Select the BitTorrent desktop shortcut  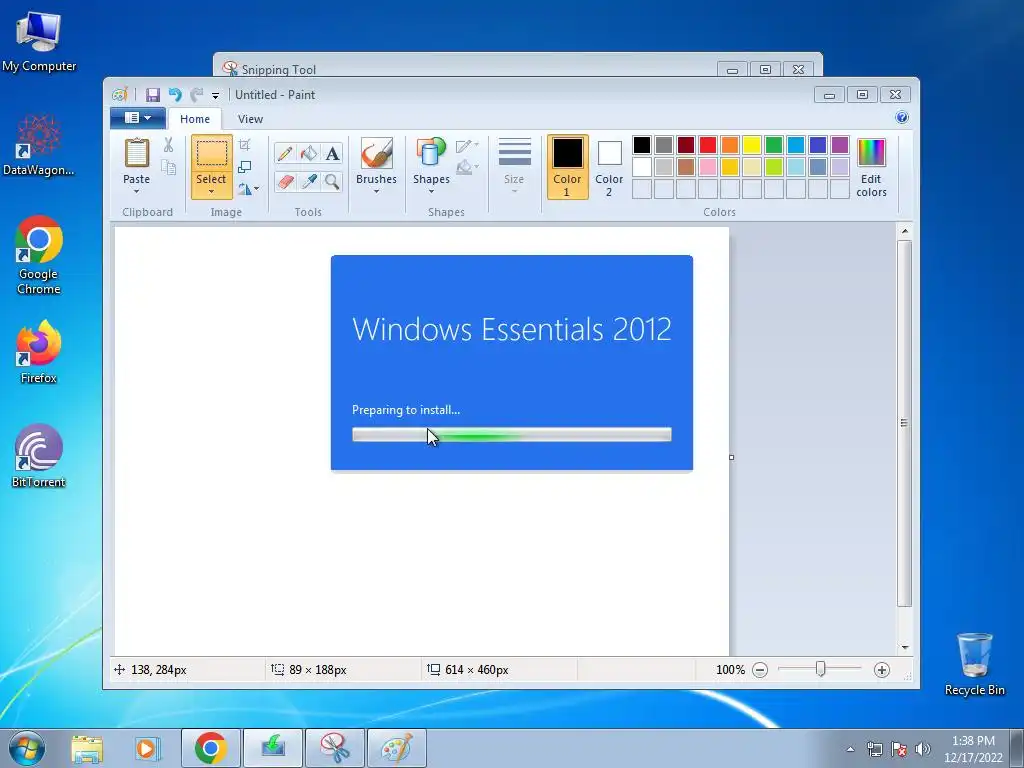pyautogui.click(x=39, y=456)
